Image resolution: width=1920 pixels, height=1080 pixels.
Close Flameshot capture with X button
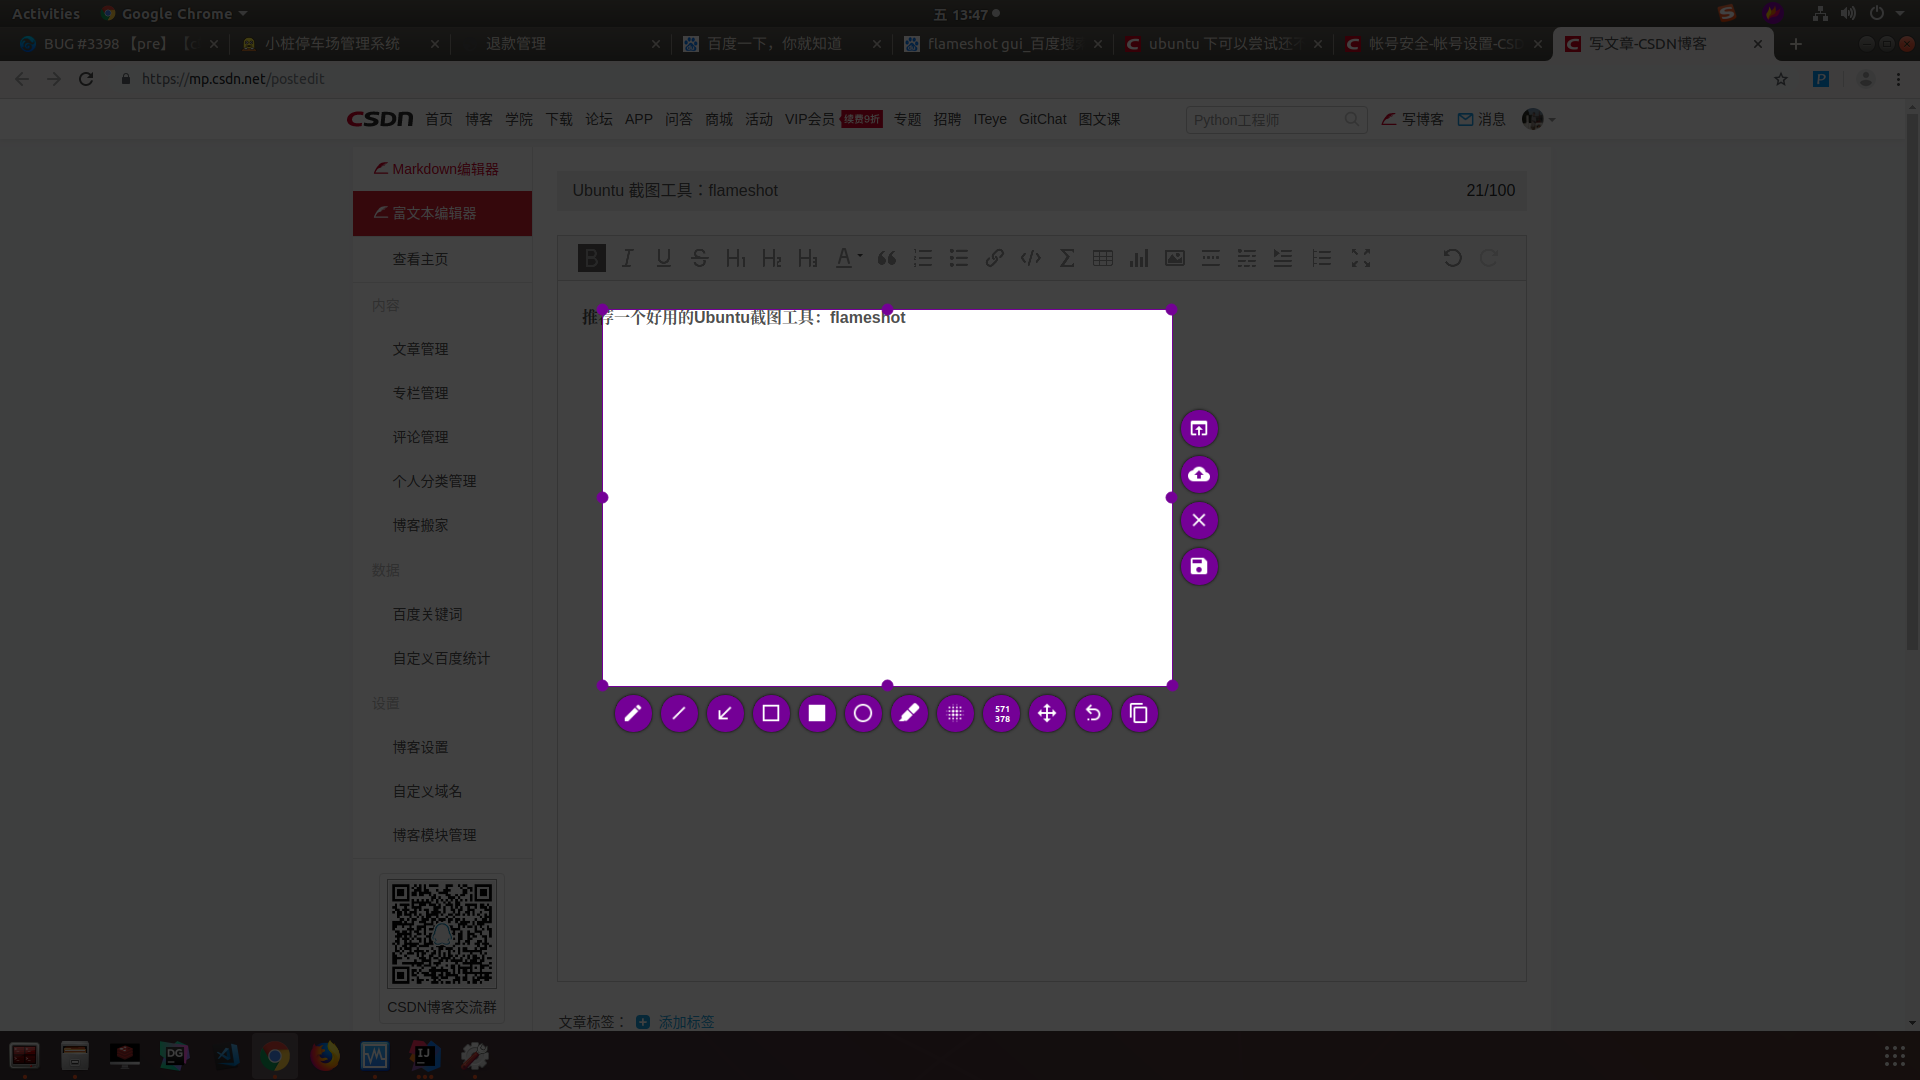point(1199,520)
